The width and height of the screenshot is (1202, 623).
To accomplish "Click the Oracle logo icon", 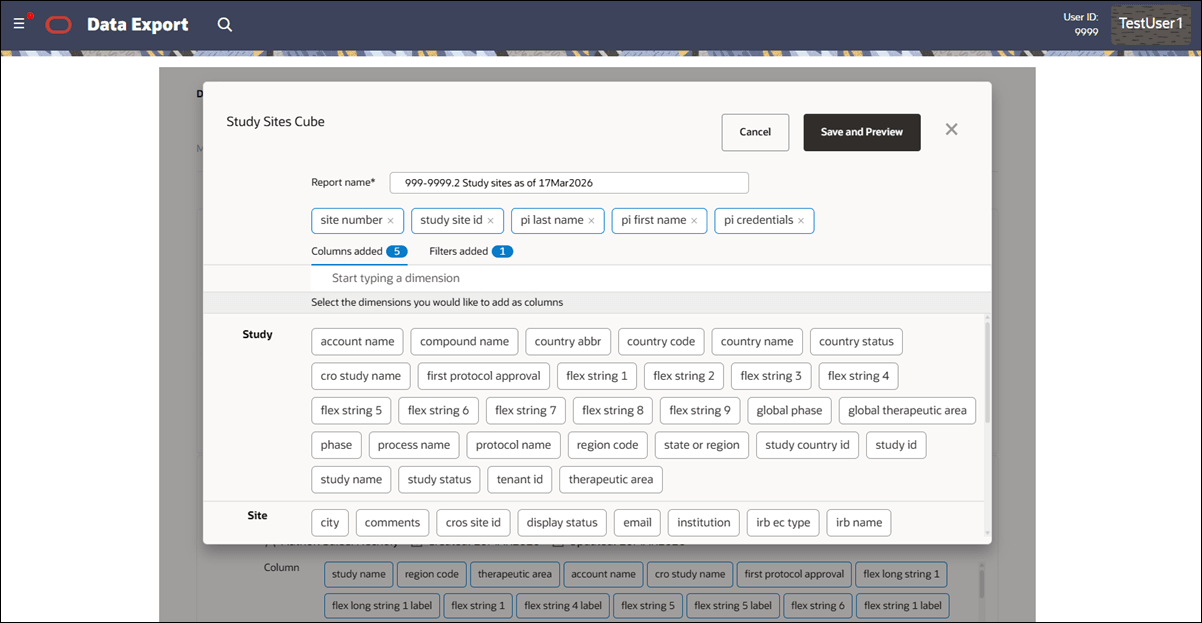I will point(59,25).
